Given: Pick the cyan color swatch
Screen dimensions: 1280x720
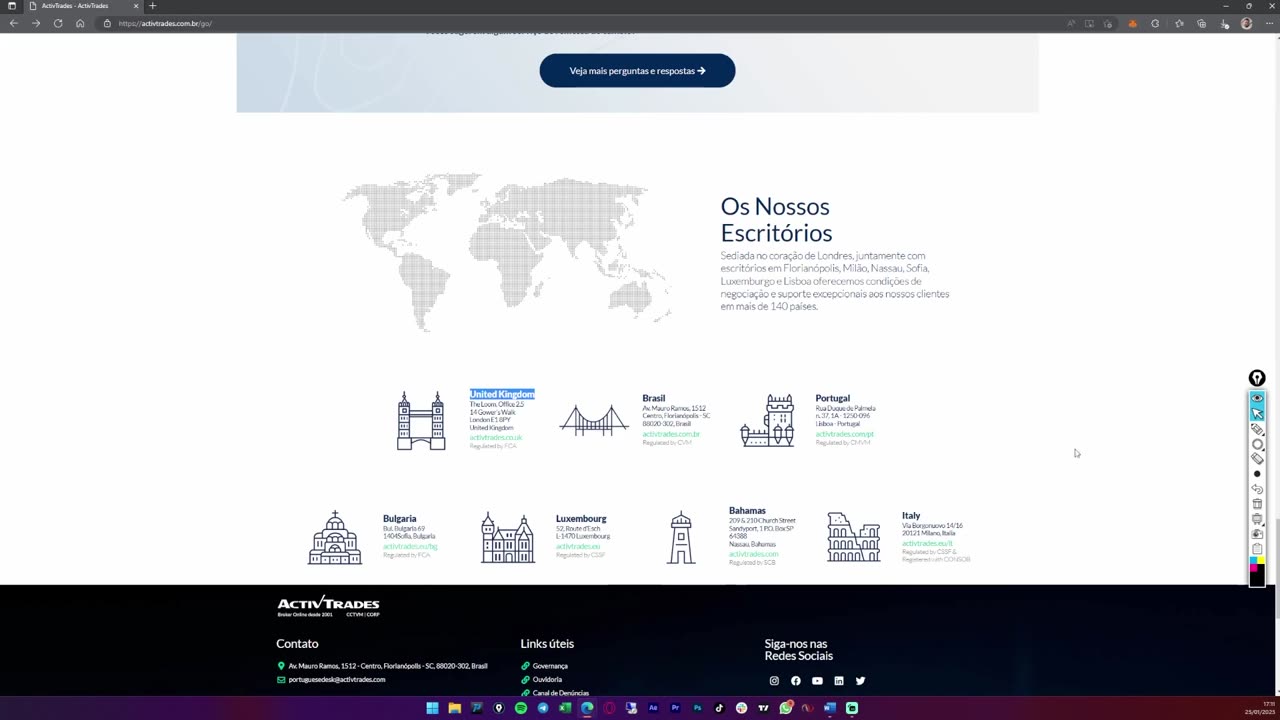Looking at the screenshot, I should pos(1253,560).
